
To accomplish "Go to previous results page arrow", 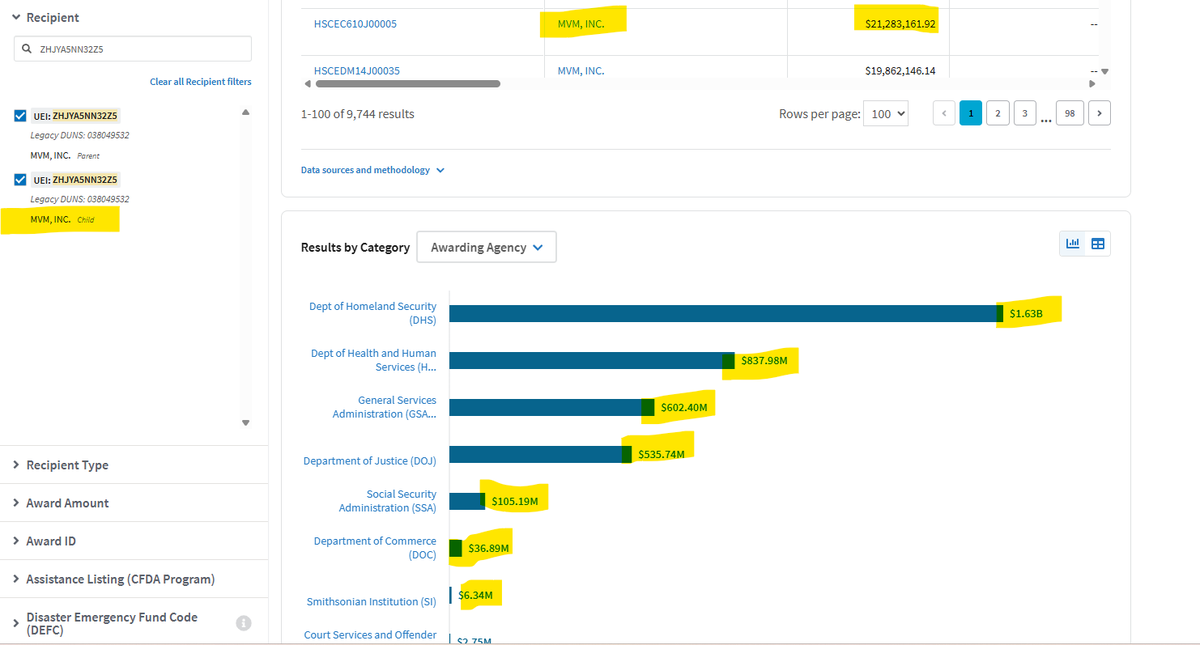I will point(943,113).
